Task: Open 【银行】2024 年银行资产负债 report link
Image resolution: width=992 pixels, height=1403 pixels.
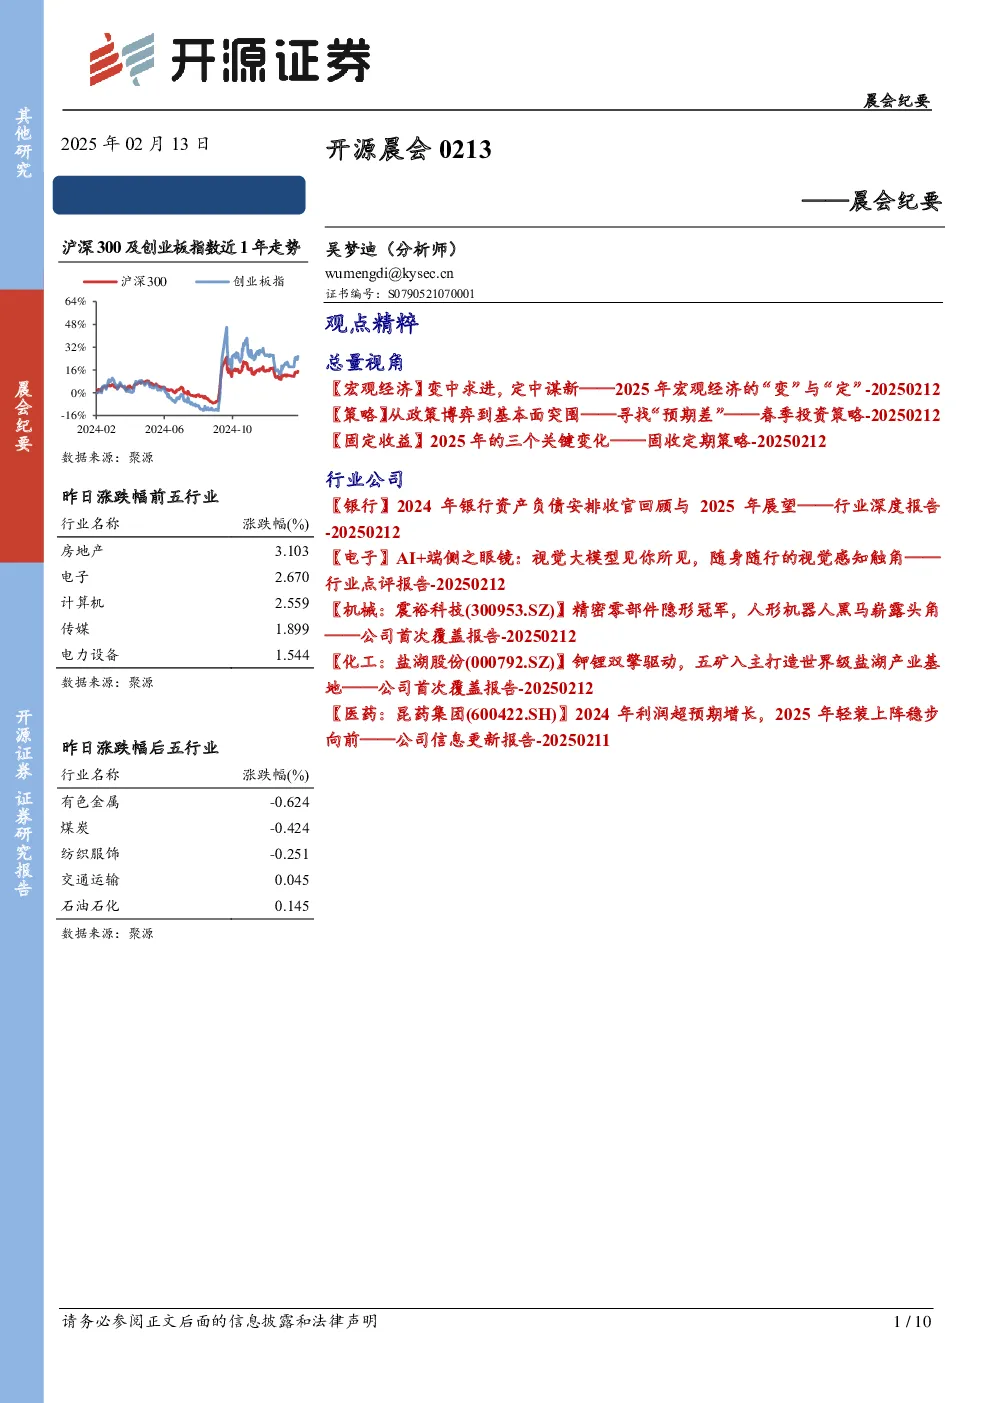Action: coord(633,519)
